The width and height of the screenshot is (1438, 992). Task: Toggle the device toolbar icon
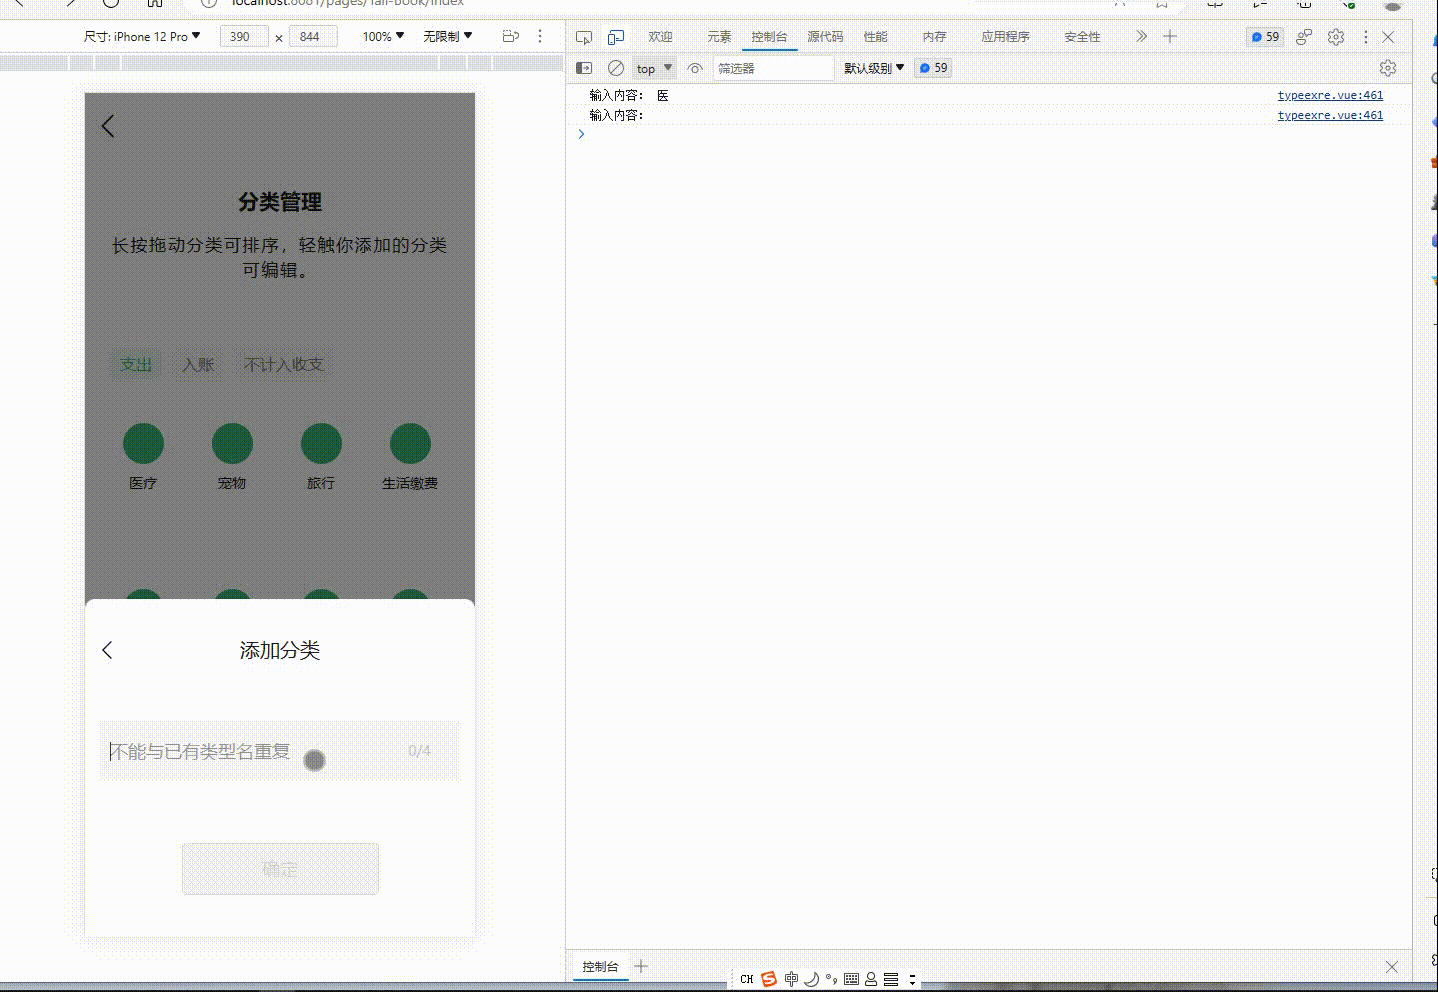coord(615,37)
